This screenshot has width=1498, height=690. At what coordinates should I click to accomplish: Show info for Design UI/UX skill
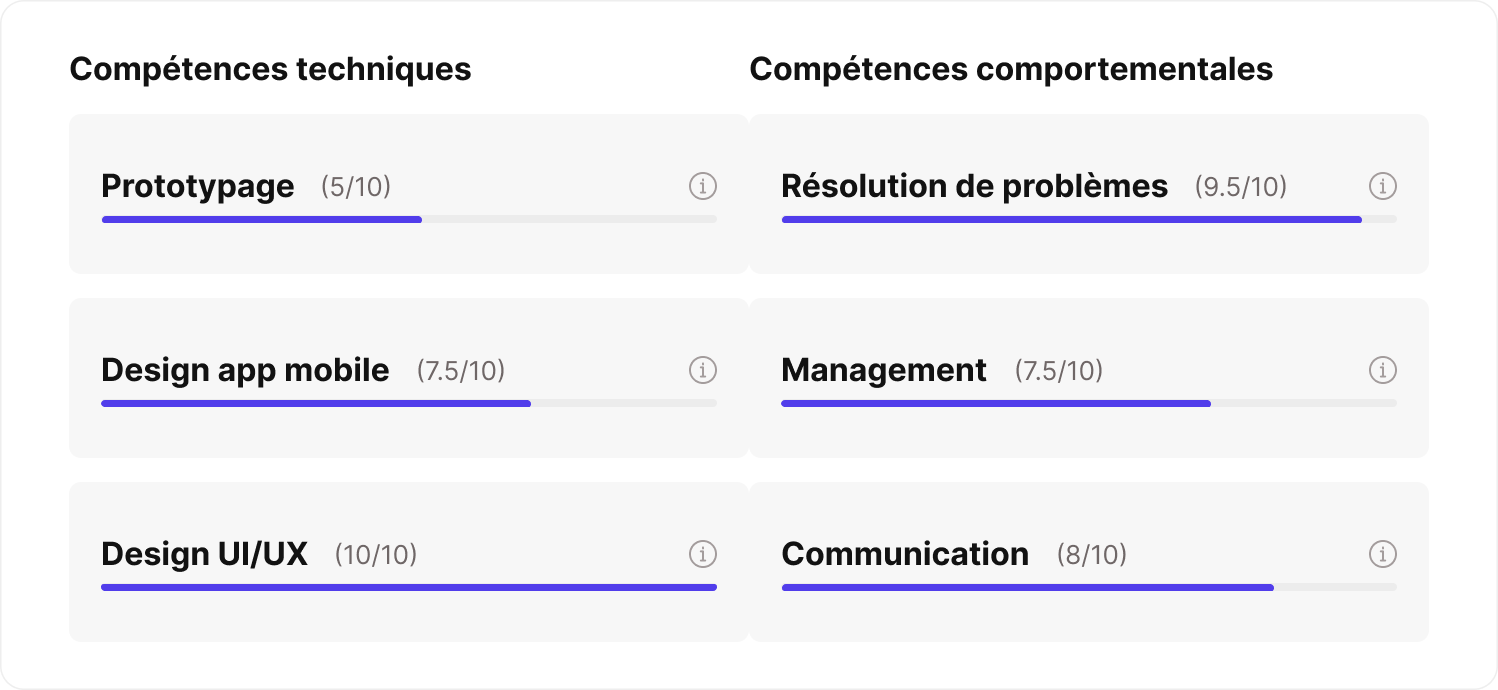703,554
